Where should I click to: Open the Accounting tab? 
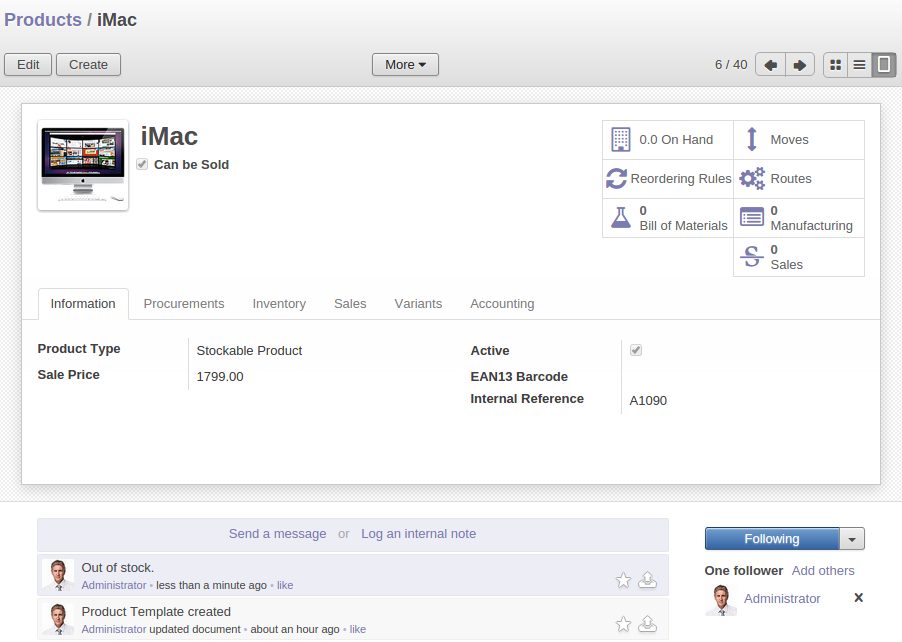tap(502, 304)
